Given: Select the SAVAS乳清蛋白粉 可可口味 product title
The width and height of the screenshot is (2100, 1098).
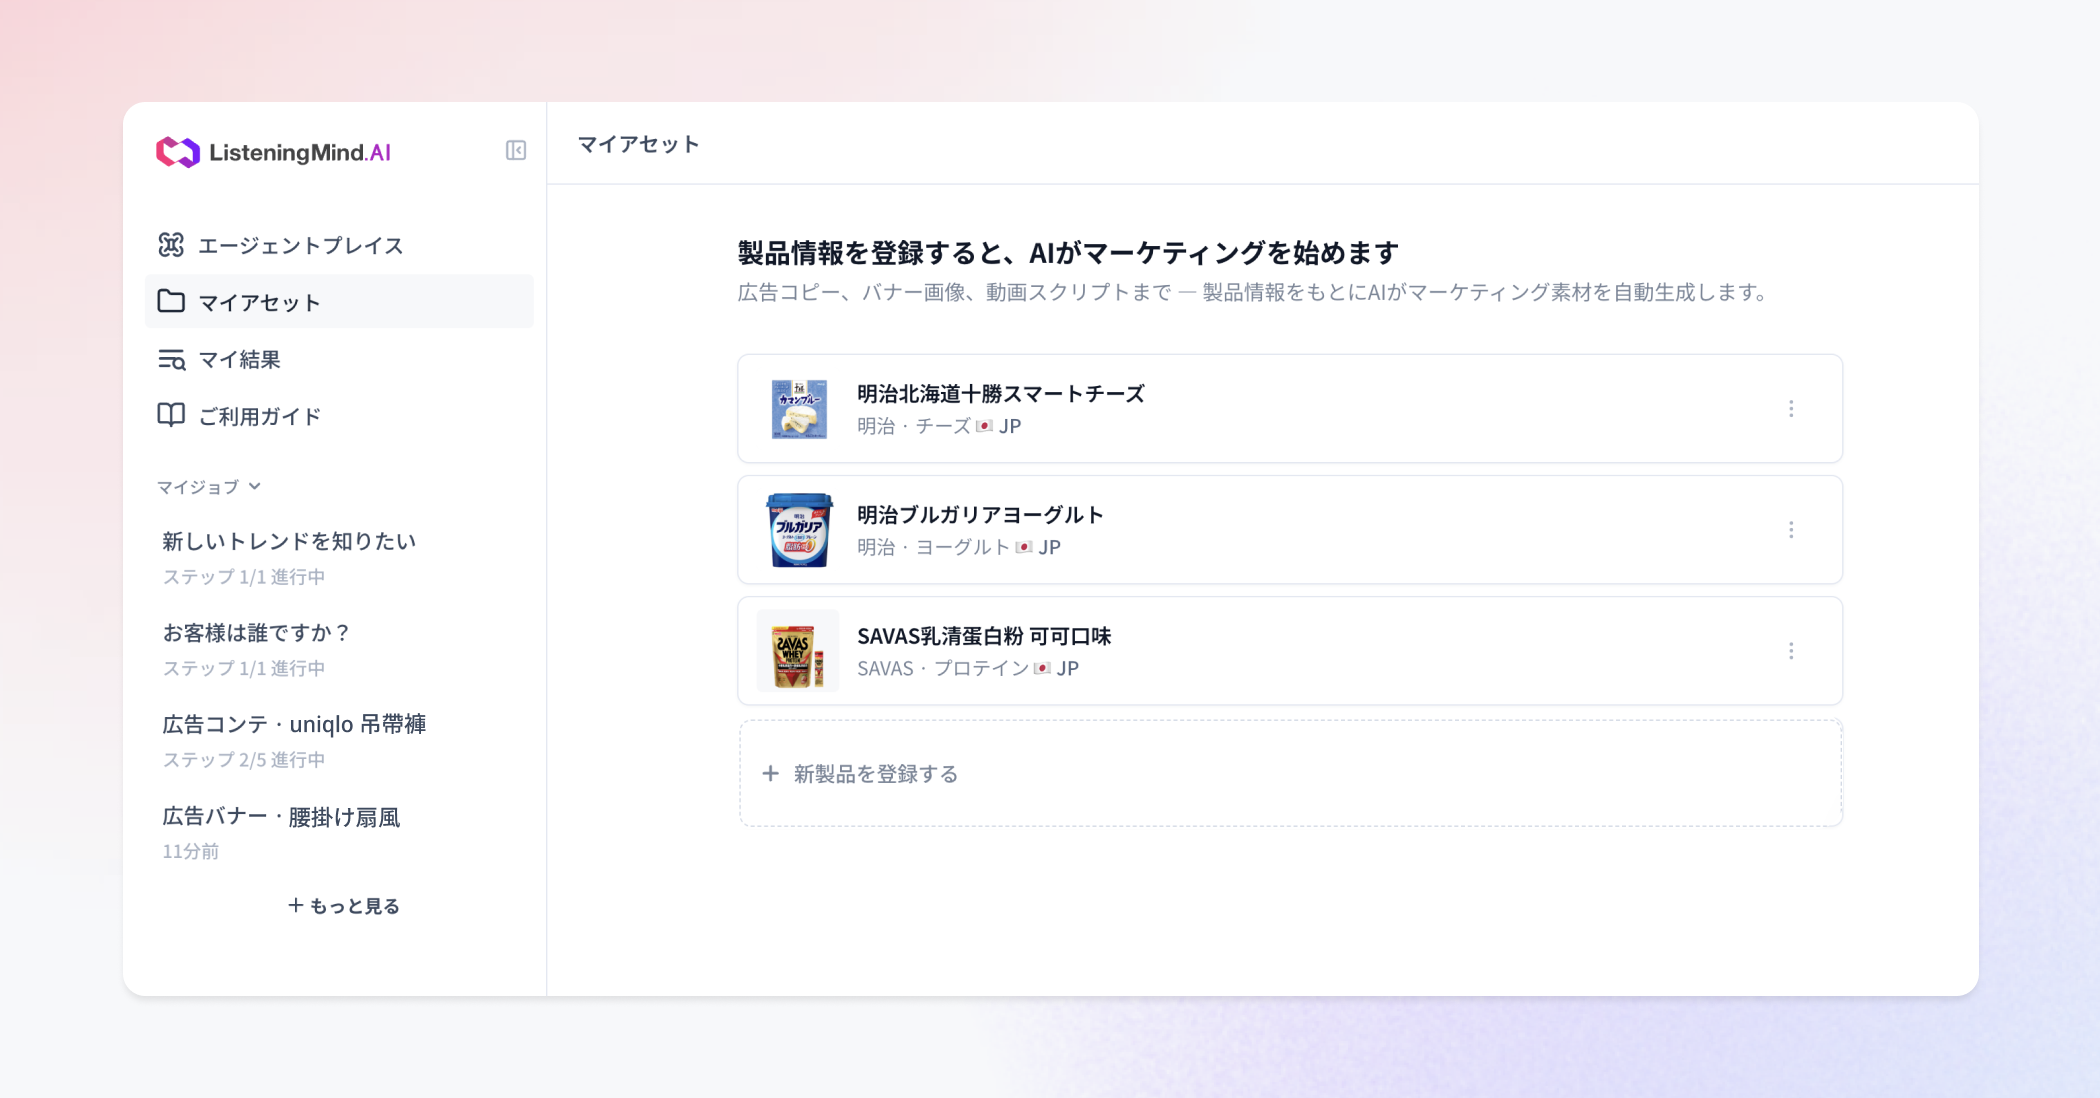Looking at the screenshot, I should point(984,636).
